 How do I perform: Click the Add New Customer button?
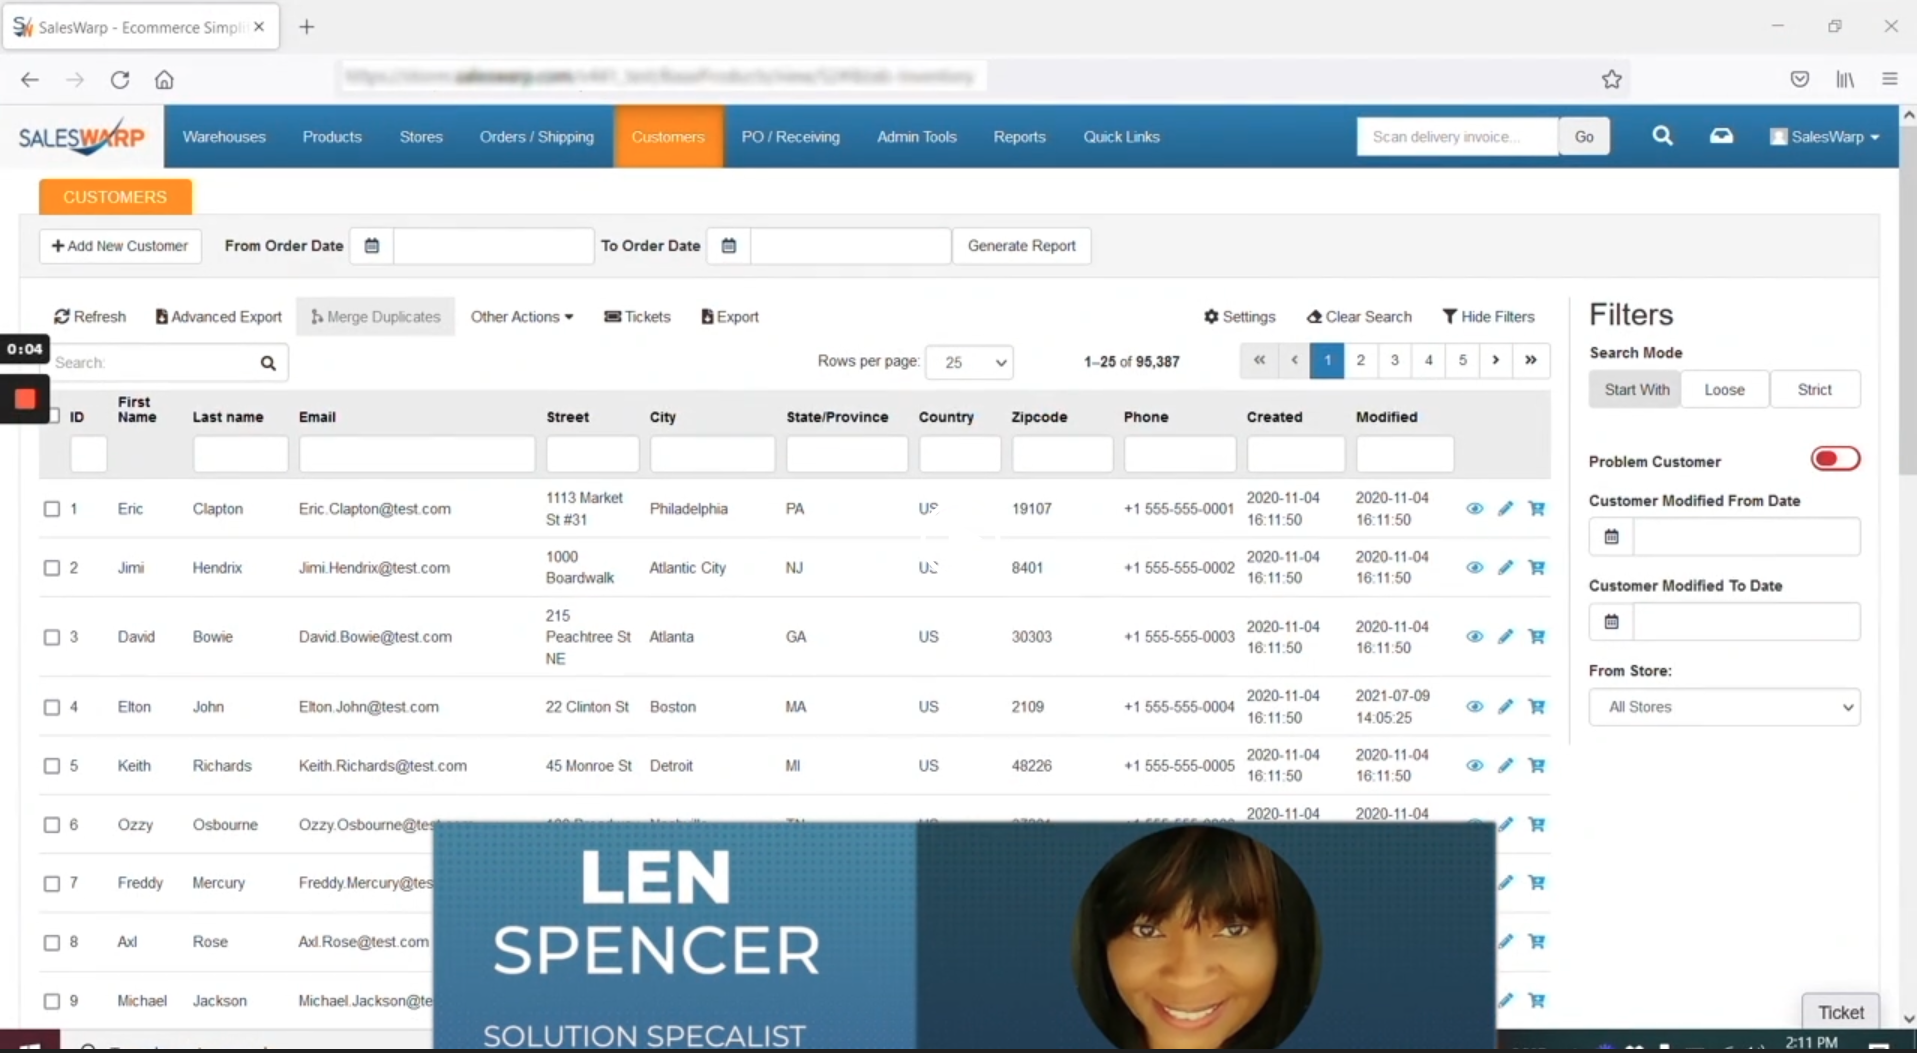pyautogui.click(x=119, y=245)
